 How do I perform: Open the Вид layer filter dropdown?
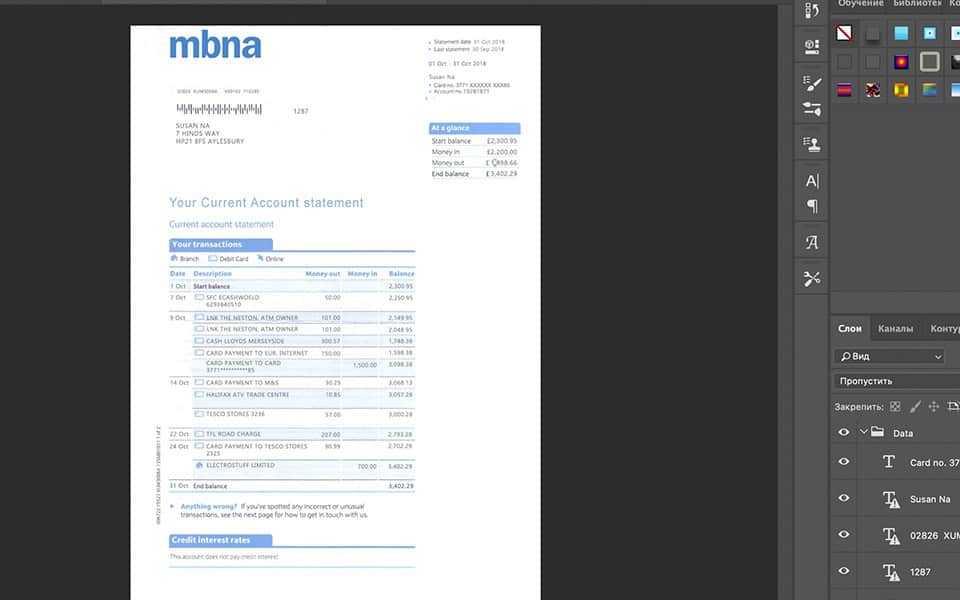pos(889,356)
